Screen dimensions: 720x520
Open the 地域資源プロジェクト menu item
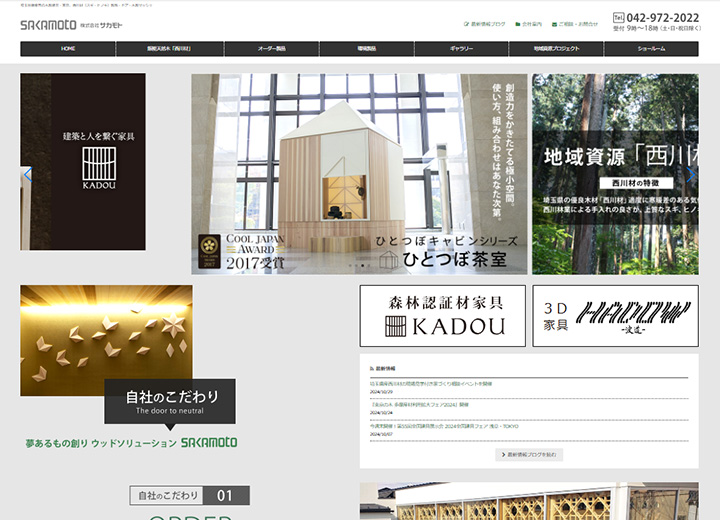point(556,49)
